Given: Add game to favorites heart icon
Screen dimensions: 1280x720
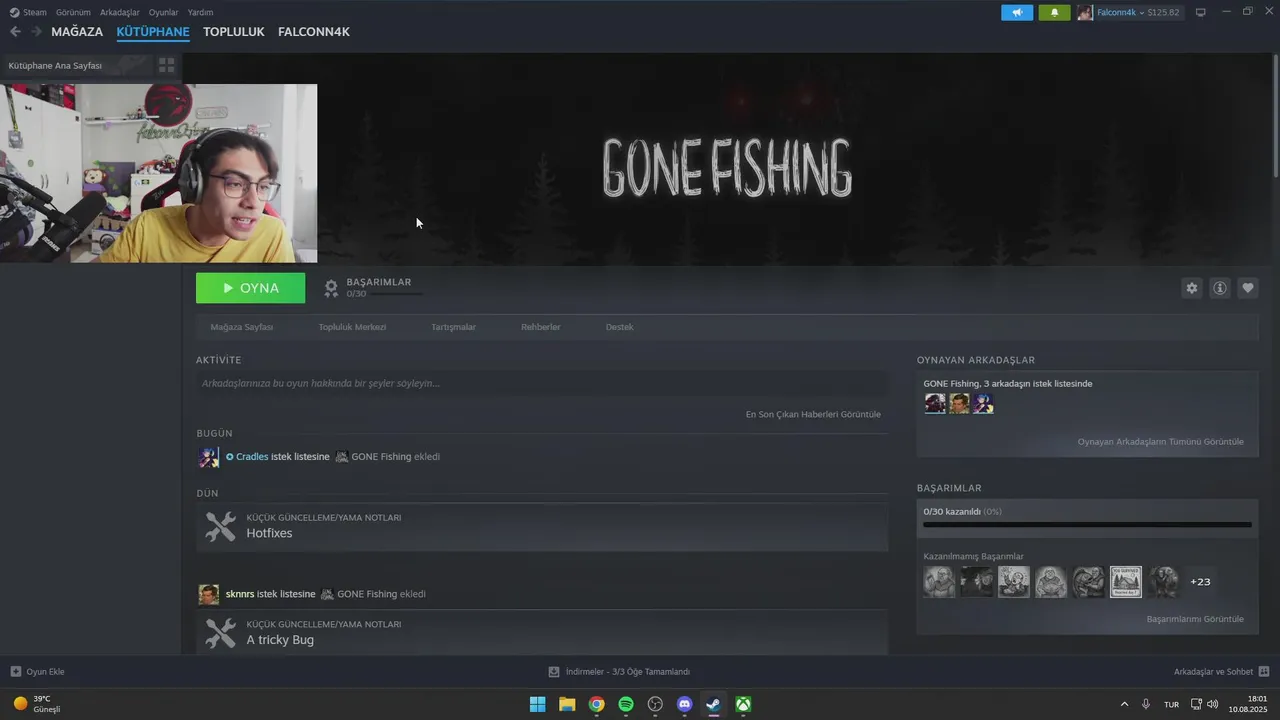Looking at the screenshot, I should point(1248,288).
